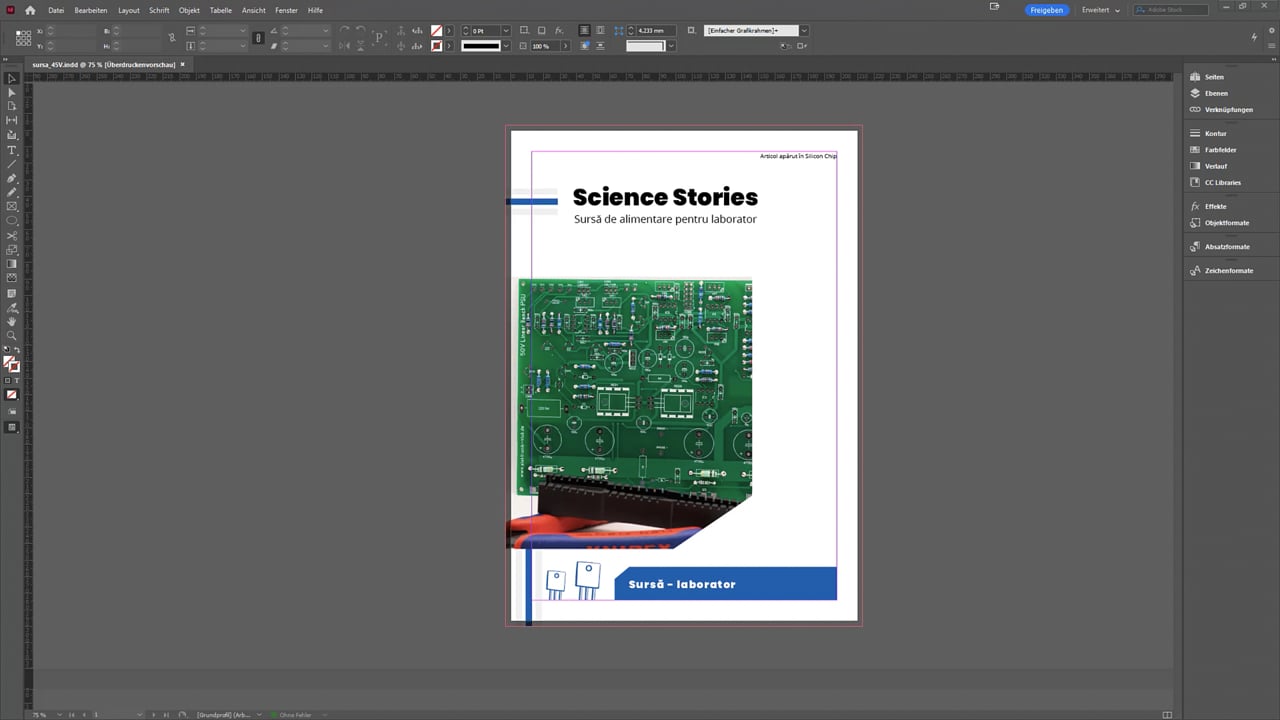Select the Line tool
The width and height of the screenshot is (1280, 720).
(12, 164)
